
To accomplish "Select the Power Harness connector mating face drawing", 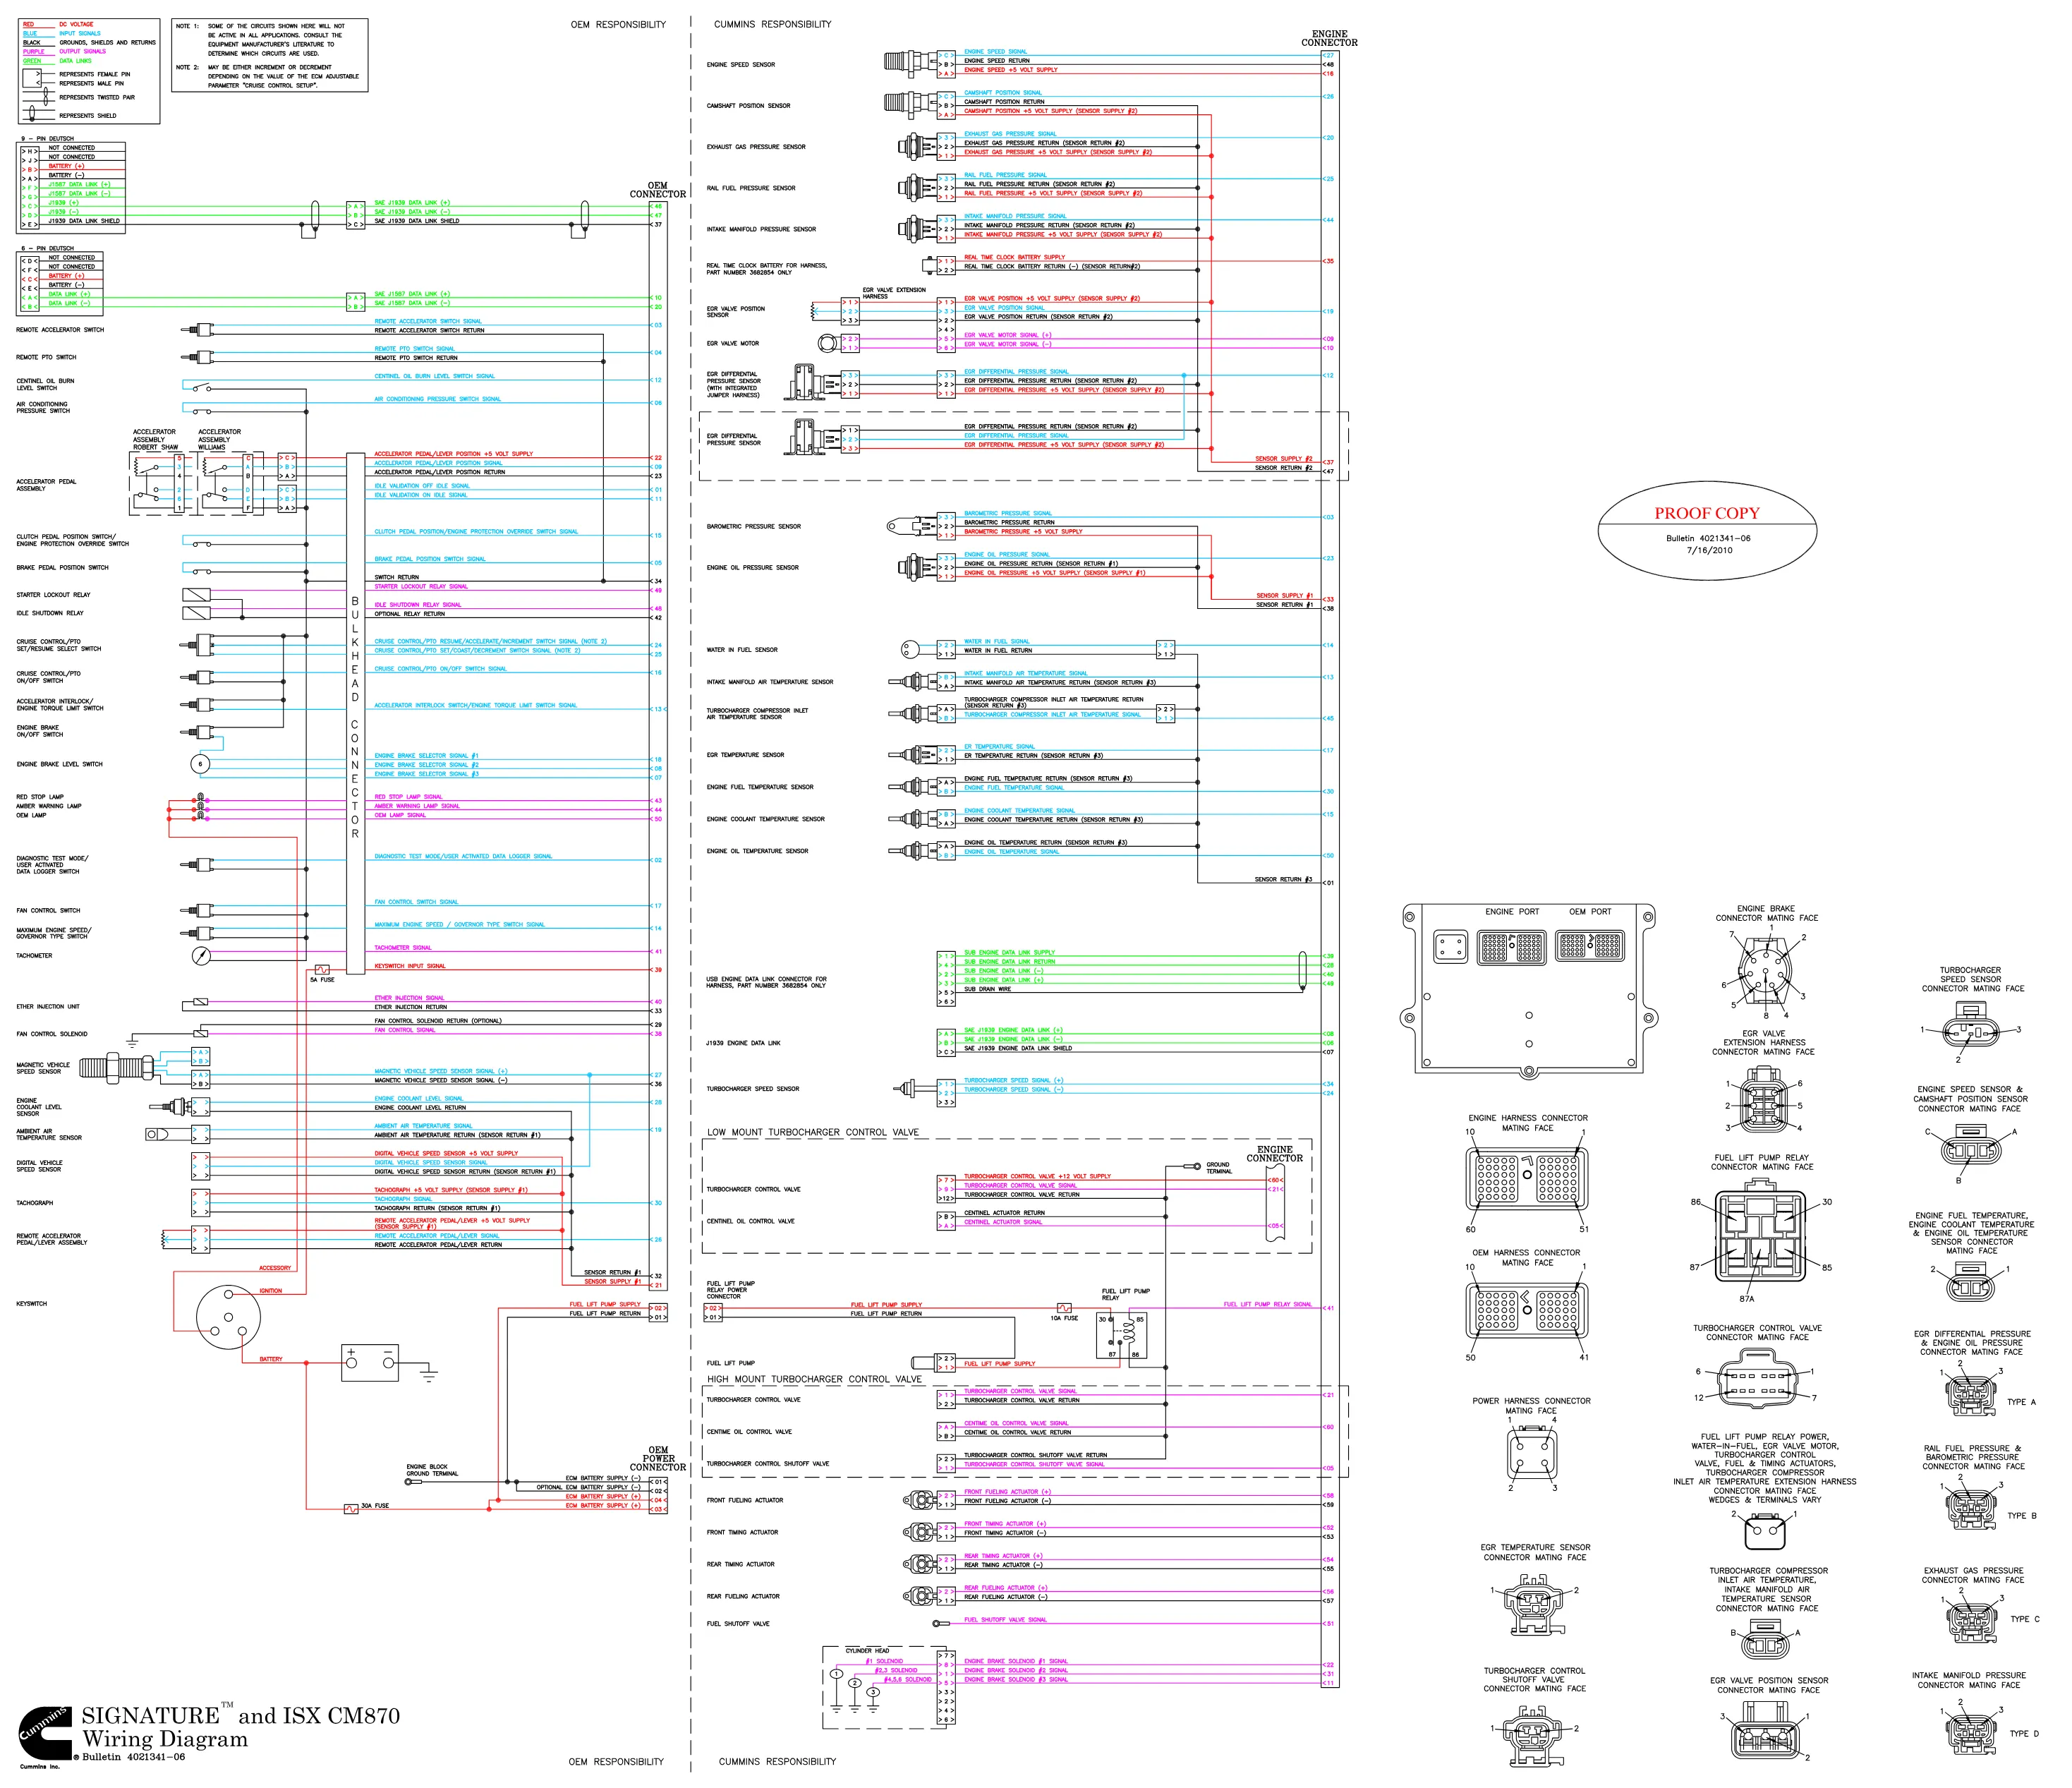I will click(1531, 1454).
